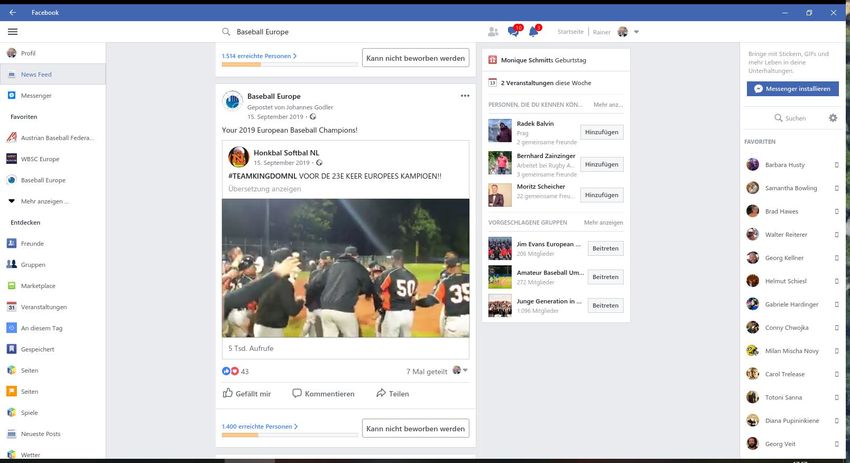Open 2 Veranstaltungen diese Woche
Image resolution: width=850 pixels, height=463 pixels.
[x=540, y=83]
